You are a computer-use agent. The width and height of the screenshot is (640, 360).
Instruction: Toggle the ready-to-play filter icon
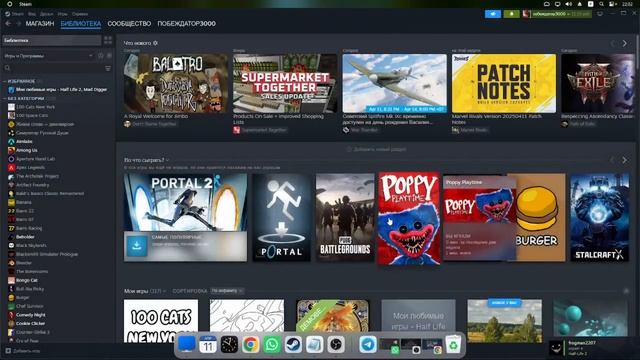click(109, 56)
